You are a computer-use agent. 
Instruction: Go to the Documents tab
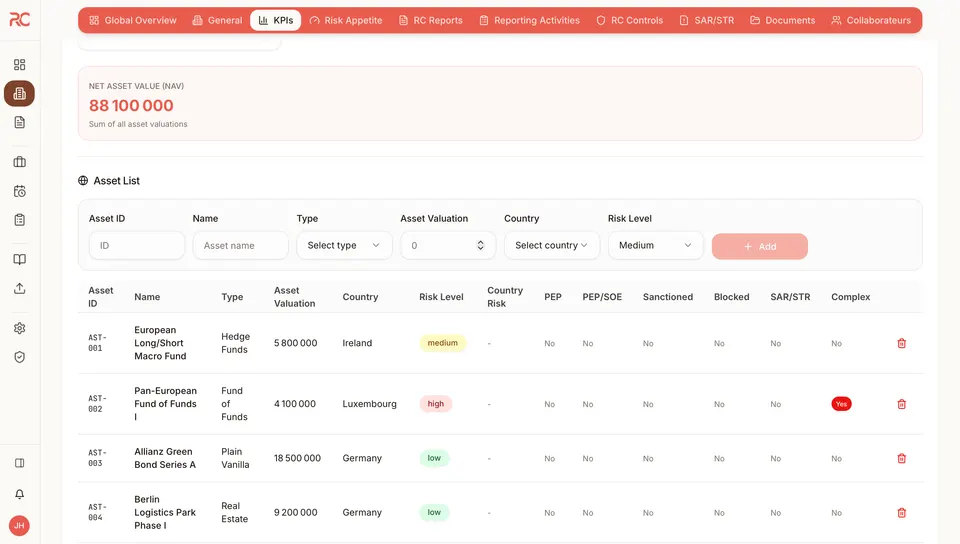tap(783, 20)
